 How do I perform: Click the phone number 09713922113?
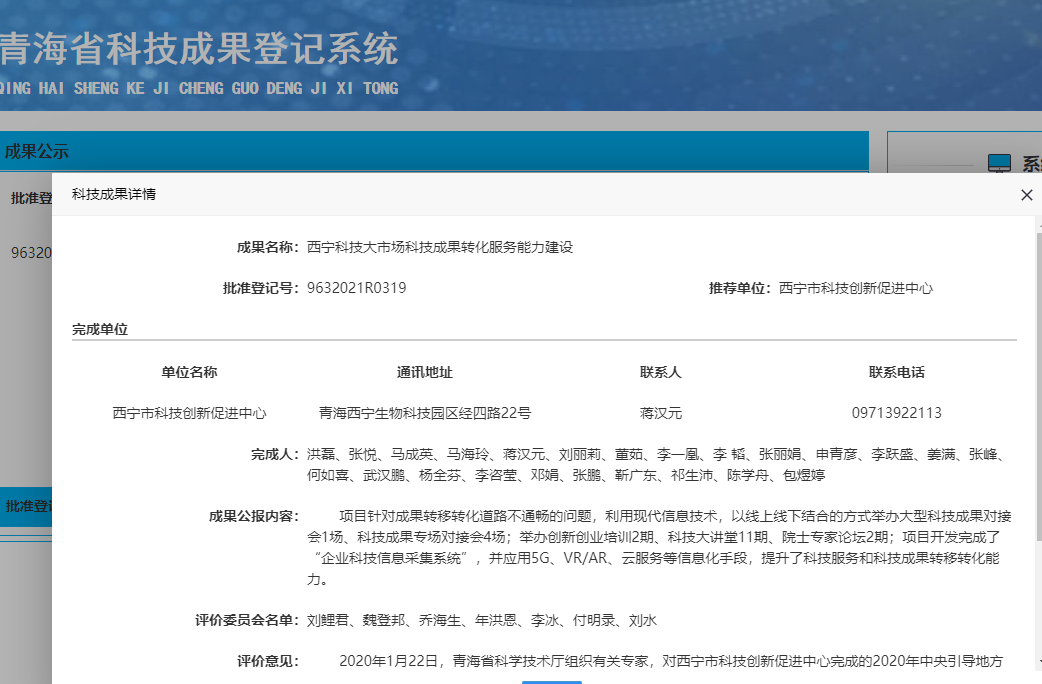(896, 412)
